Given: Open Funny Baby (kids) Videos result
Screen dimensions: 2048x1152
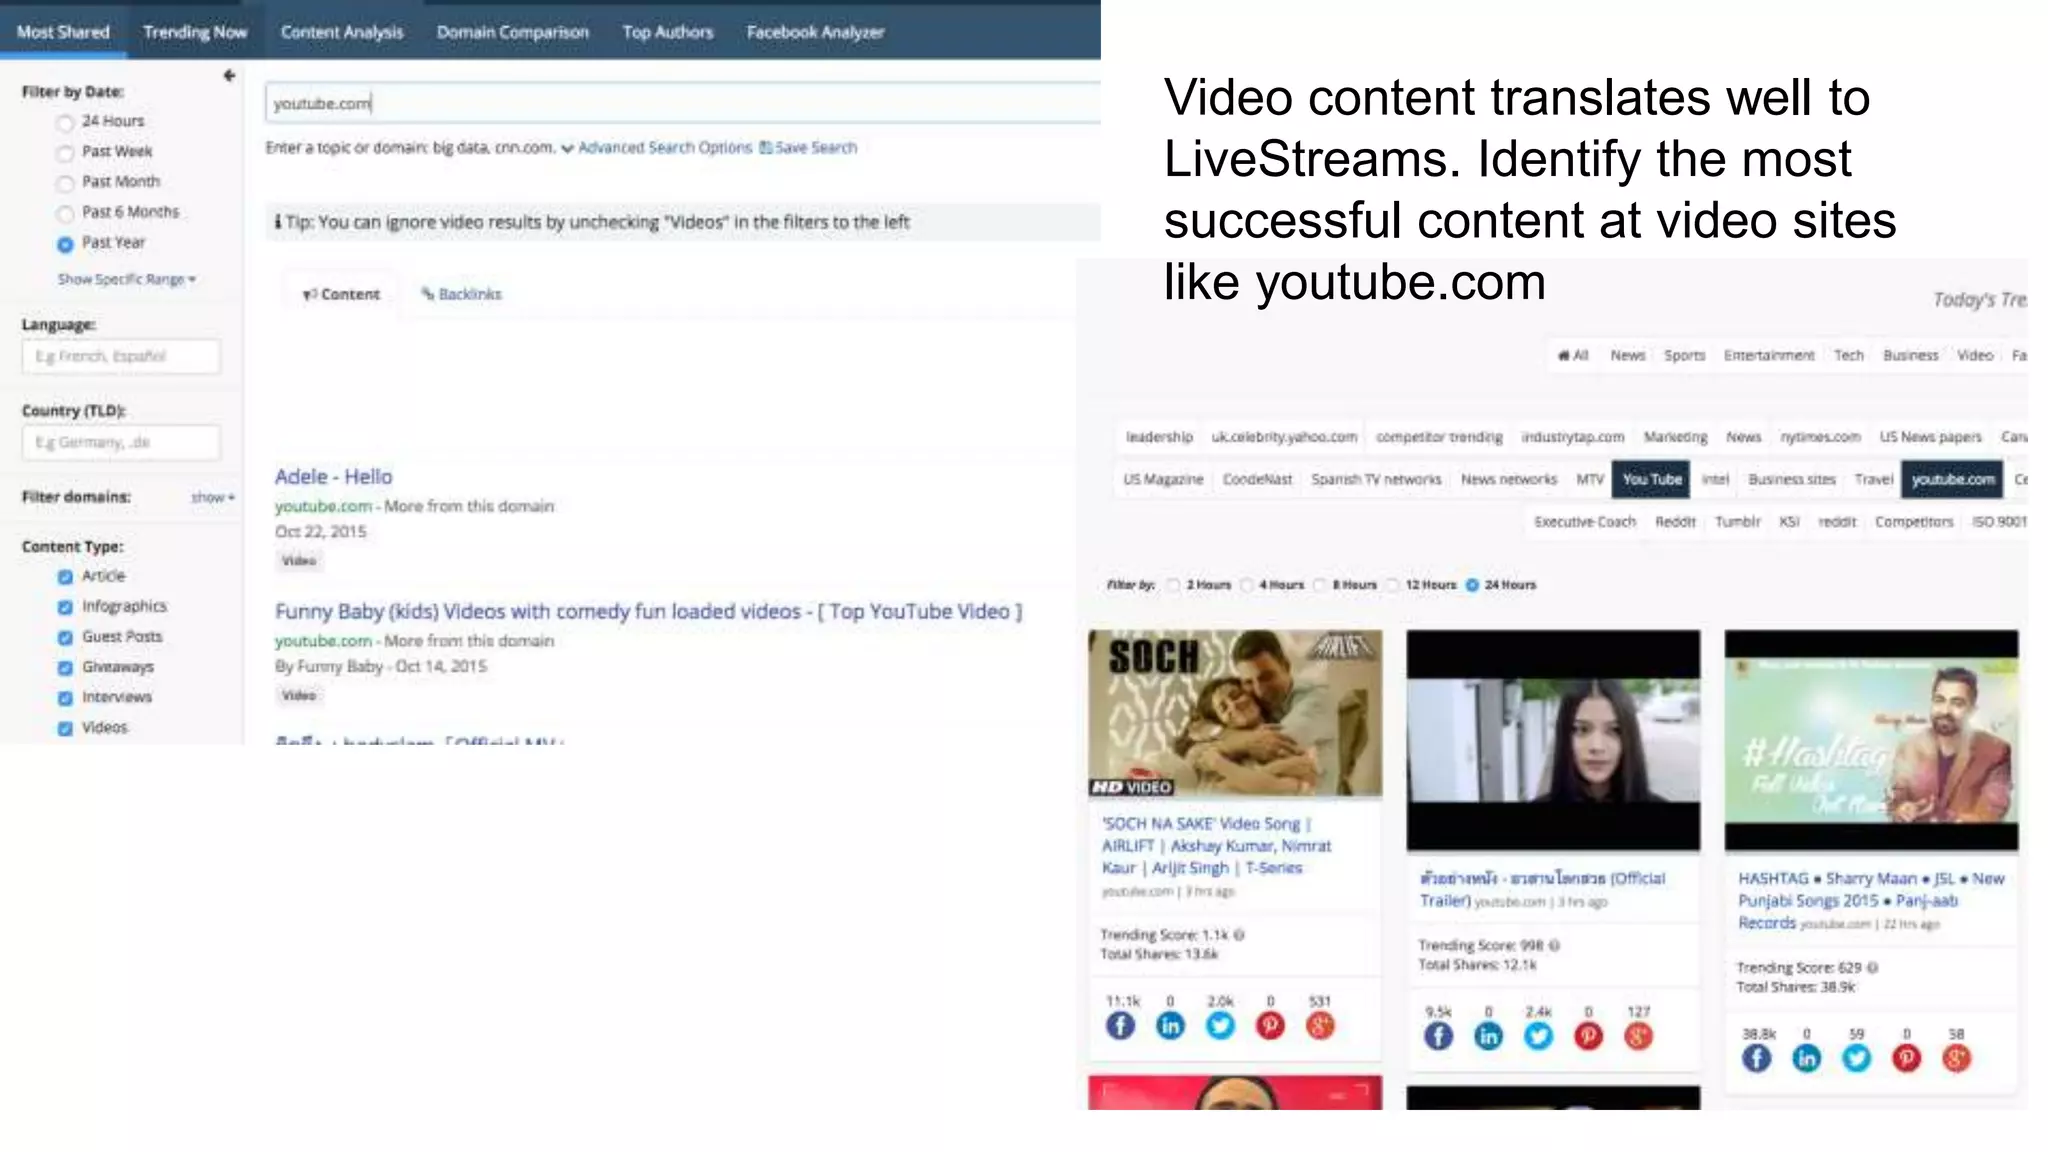Looking at the screenshot, I should point(648,612).
